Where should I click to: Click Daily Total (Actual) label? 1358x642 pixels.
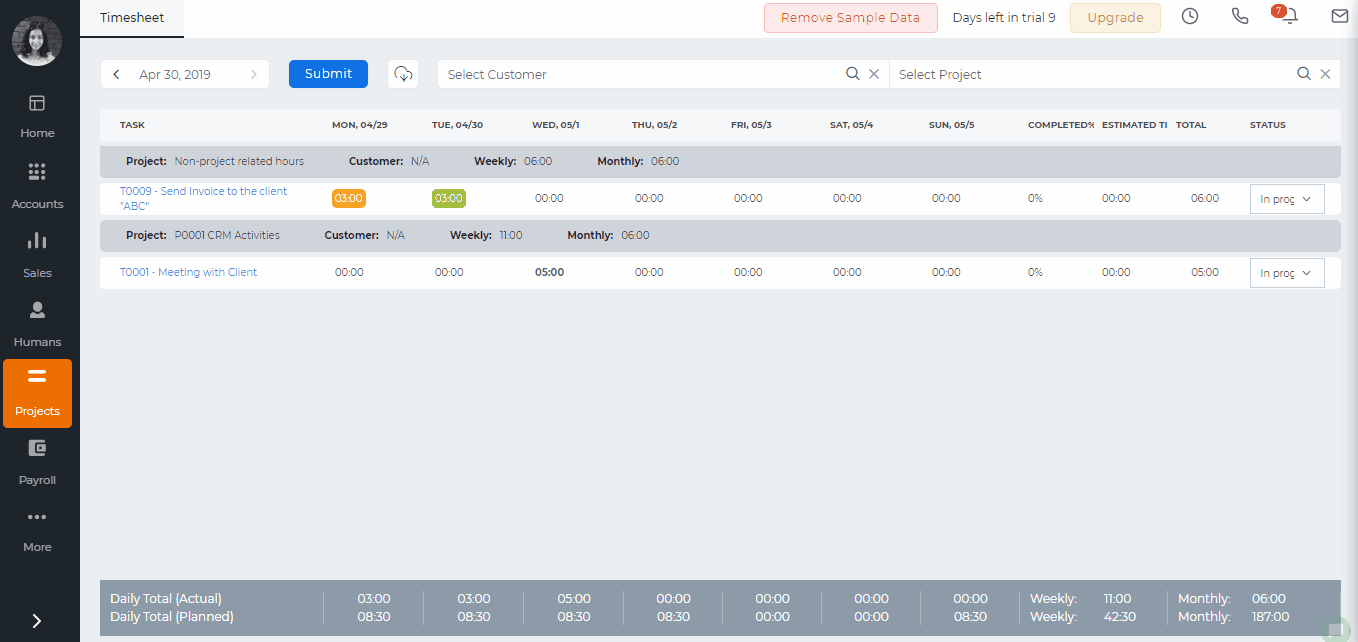(x=166, y=599)
